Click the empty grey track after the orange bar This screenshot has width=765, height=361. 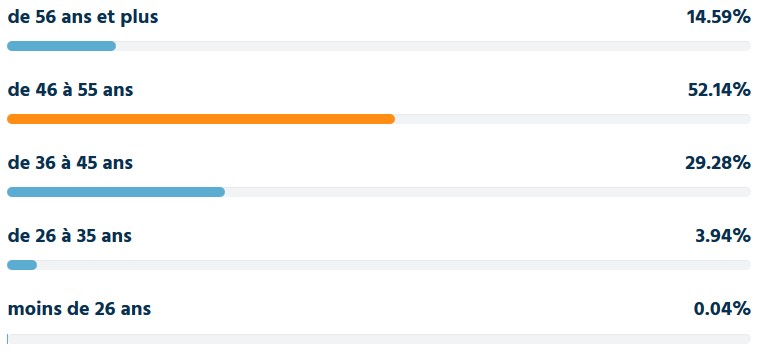coord(573,119)
